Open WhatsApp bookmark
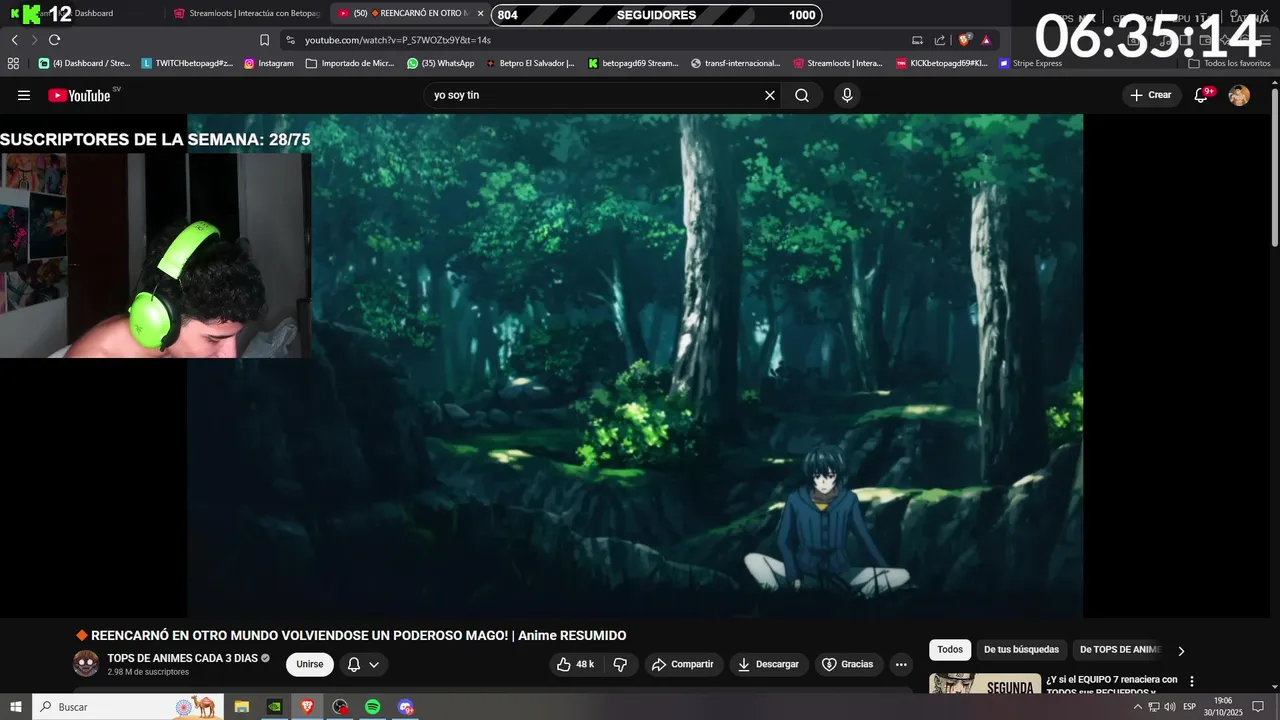1280x720 pixels. point(441,63)
